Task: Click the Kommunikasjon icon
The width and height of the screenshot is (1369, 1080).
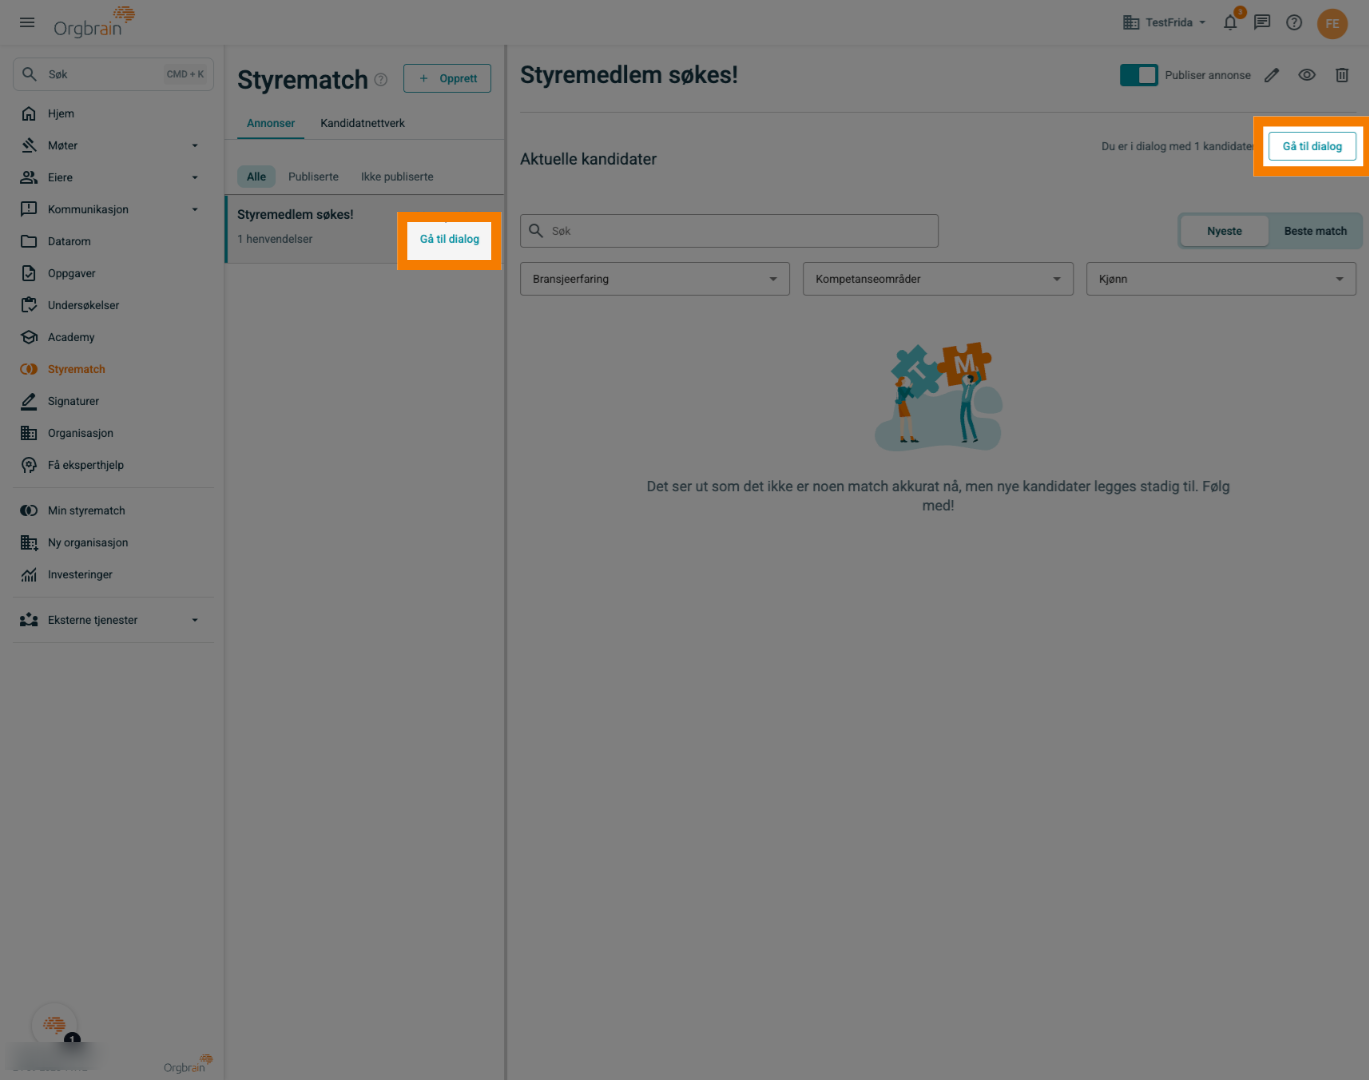Action: (29, 210)
